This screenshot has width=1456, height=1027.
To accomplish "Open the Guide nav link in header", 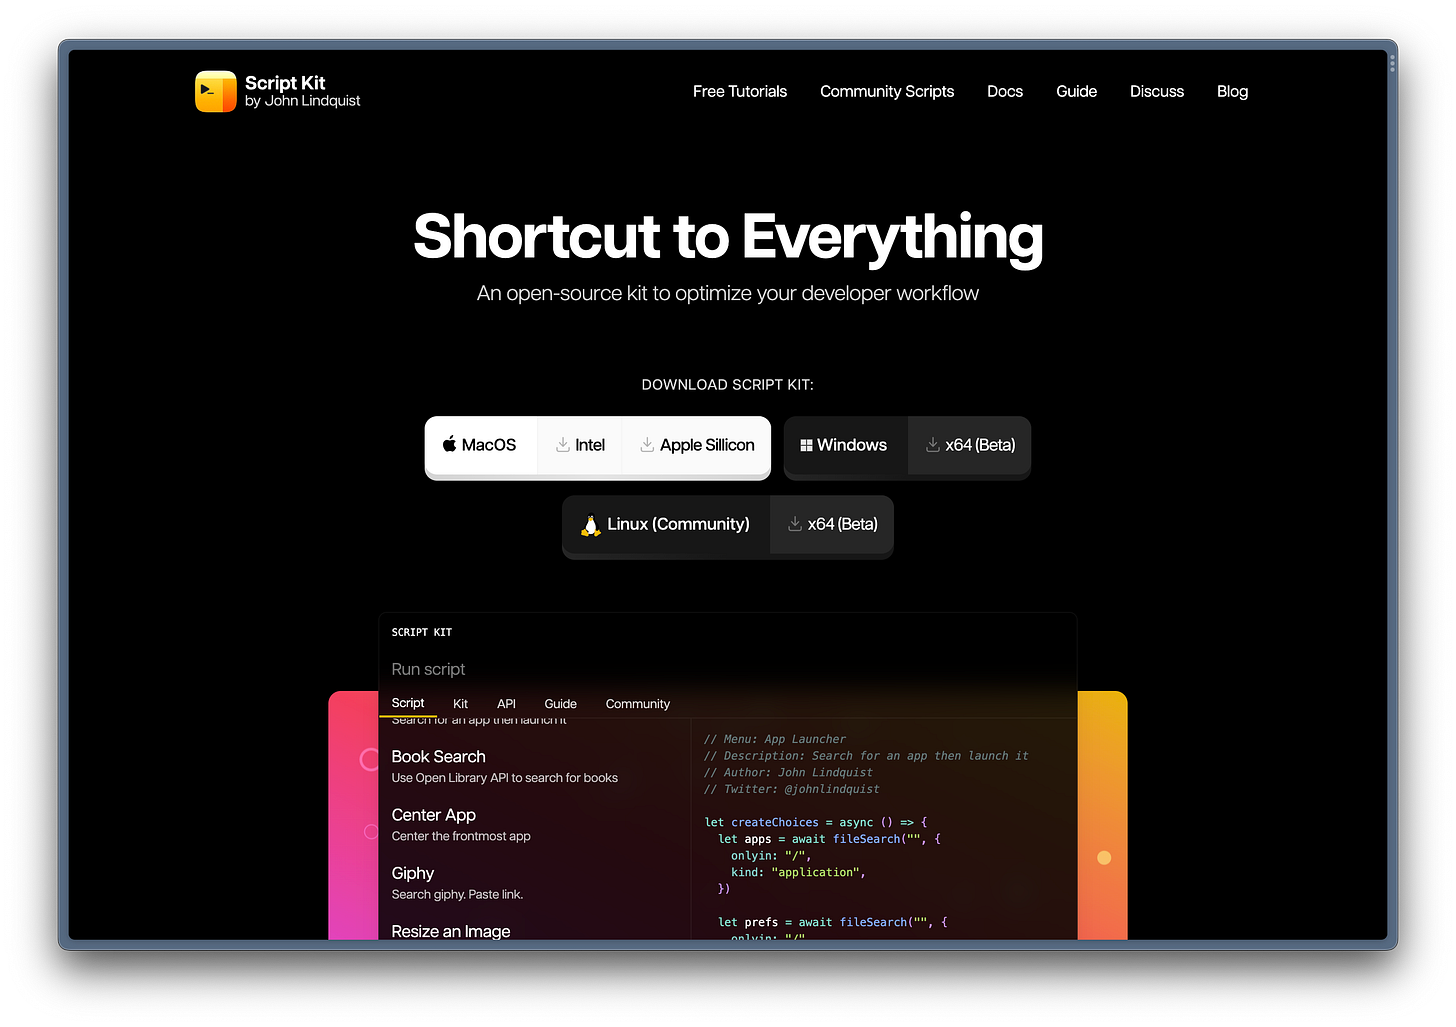I will pyautogui.click(x=1077, y=91).
